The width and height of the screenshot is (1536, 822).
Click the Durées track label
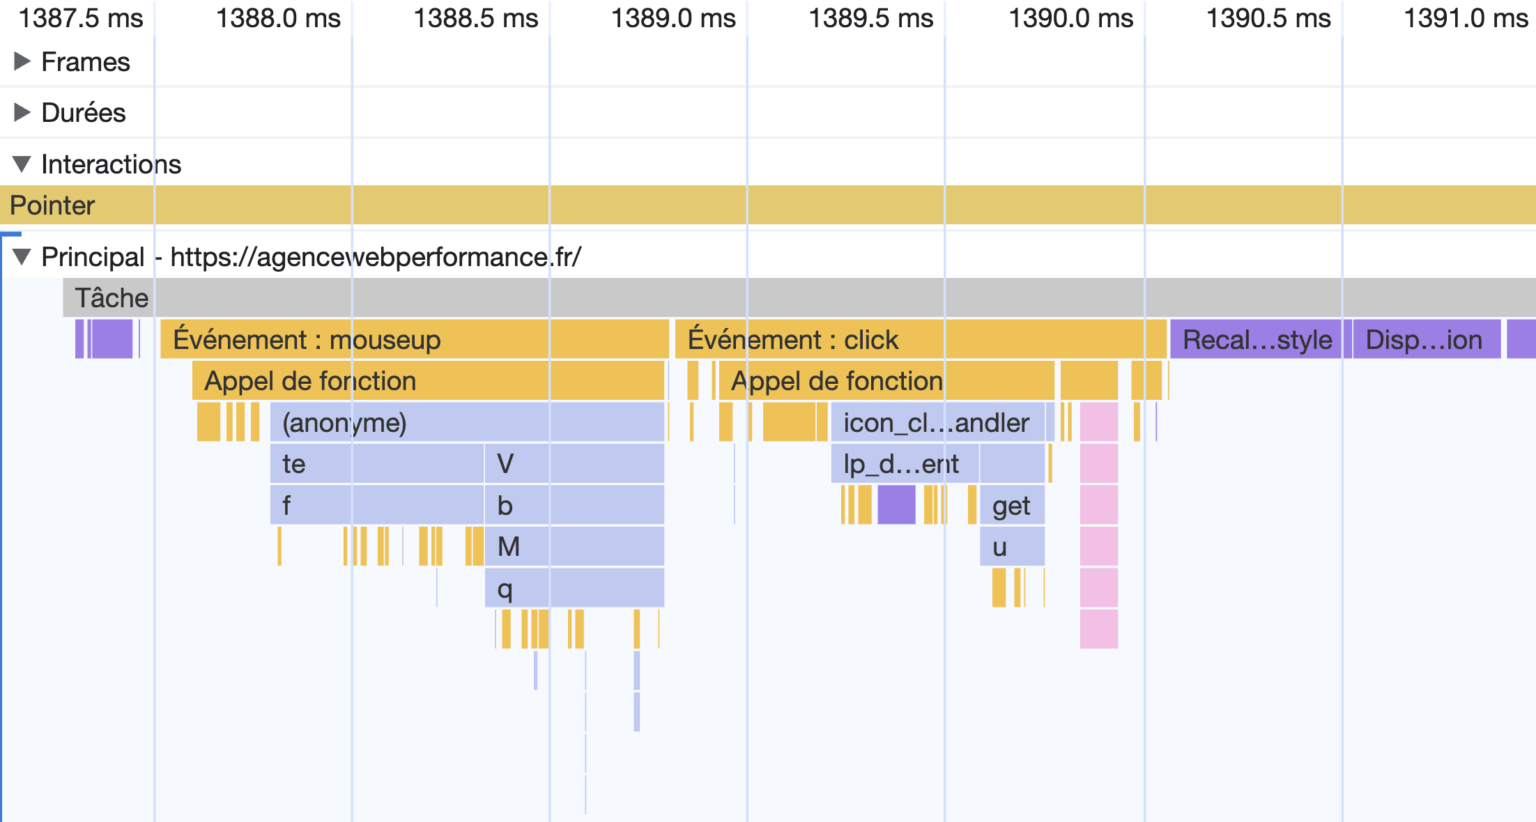coord(84,113)
